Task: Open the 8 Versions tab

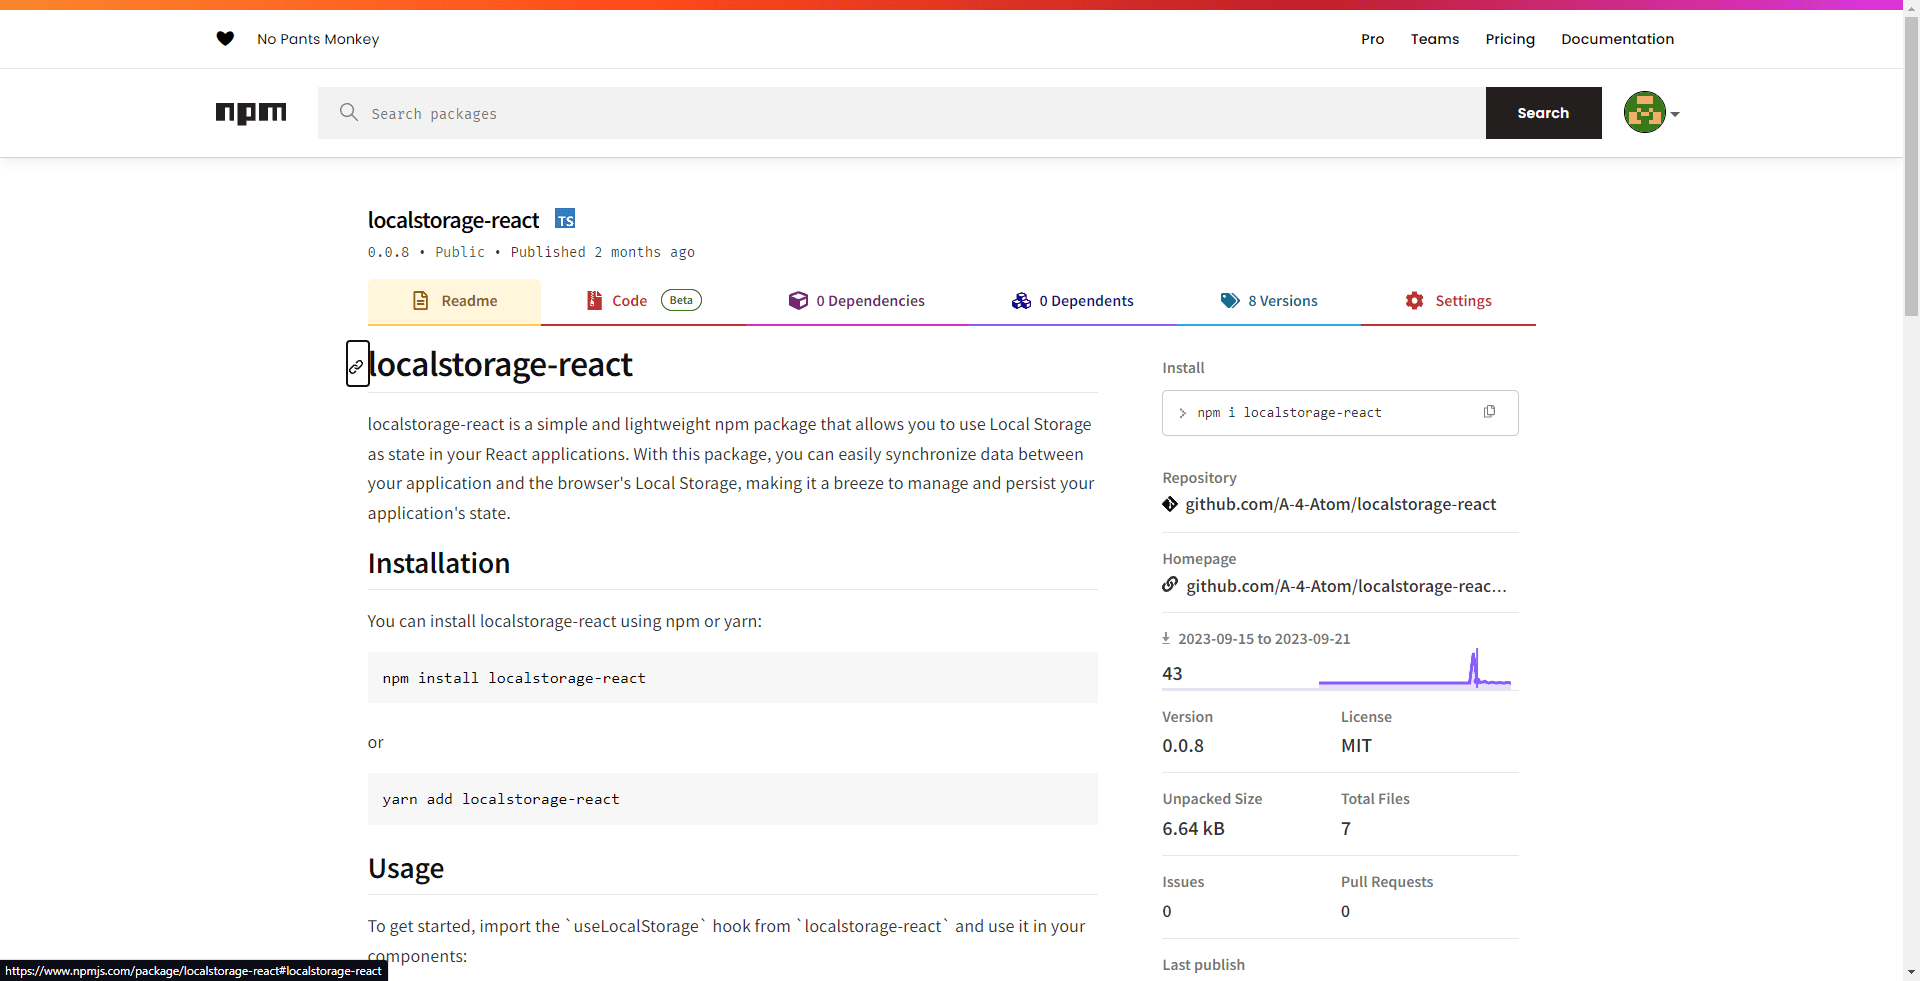Action: pyautogui.click(x=1269, y=301)
